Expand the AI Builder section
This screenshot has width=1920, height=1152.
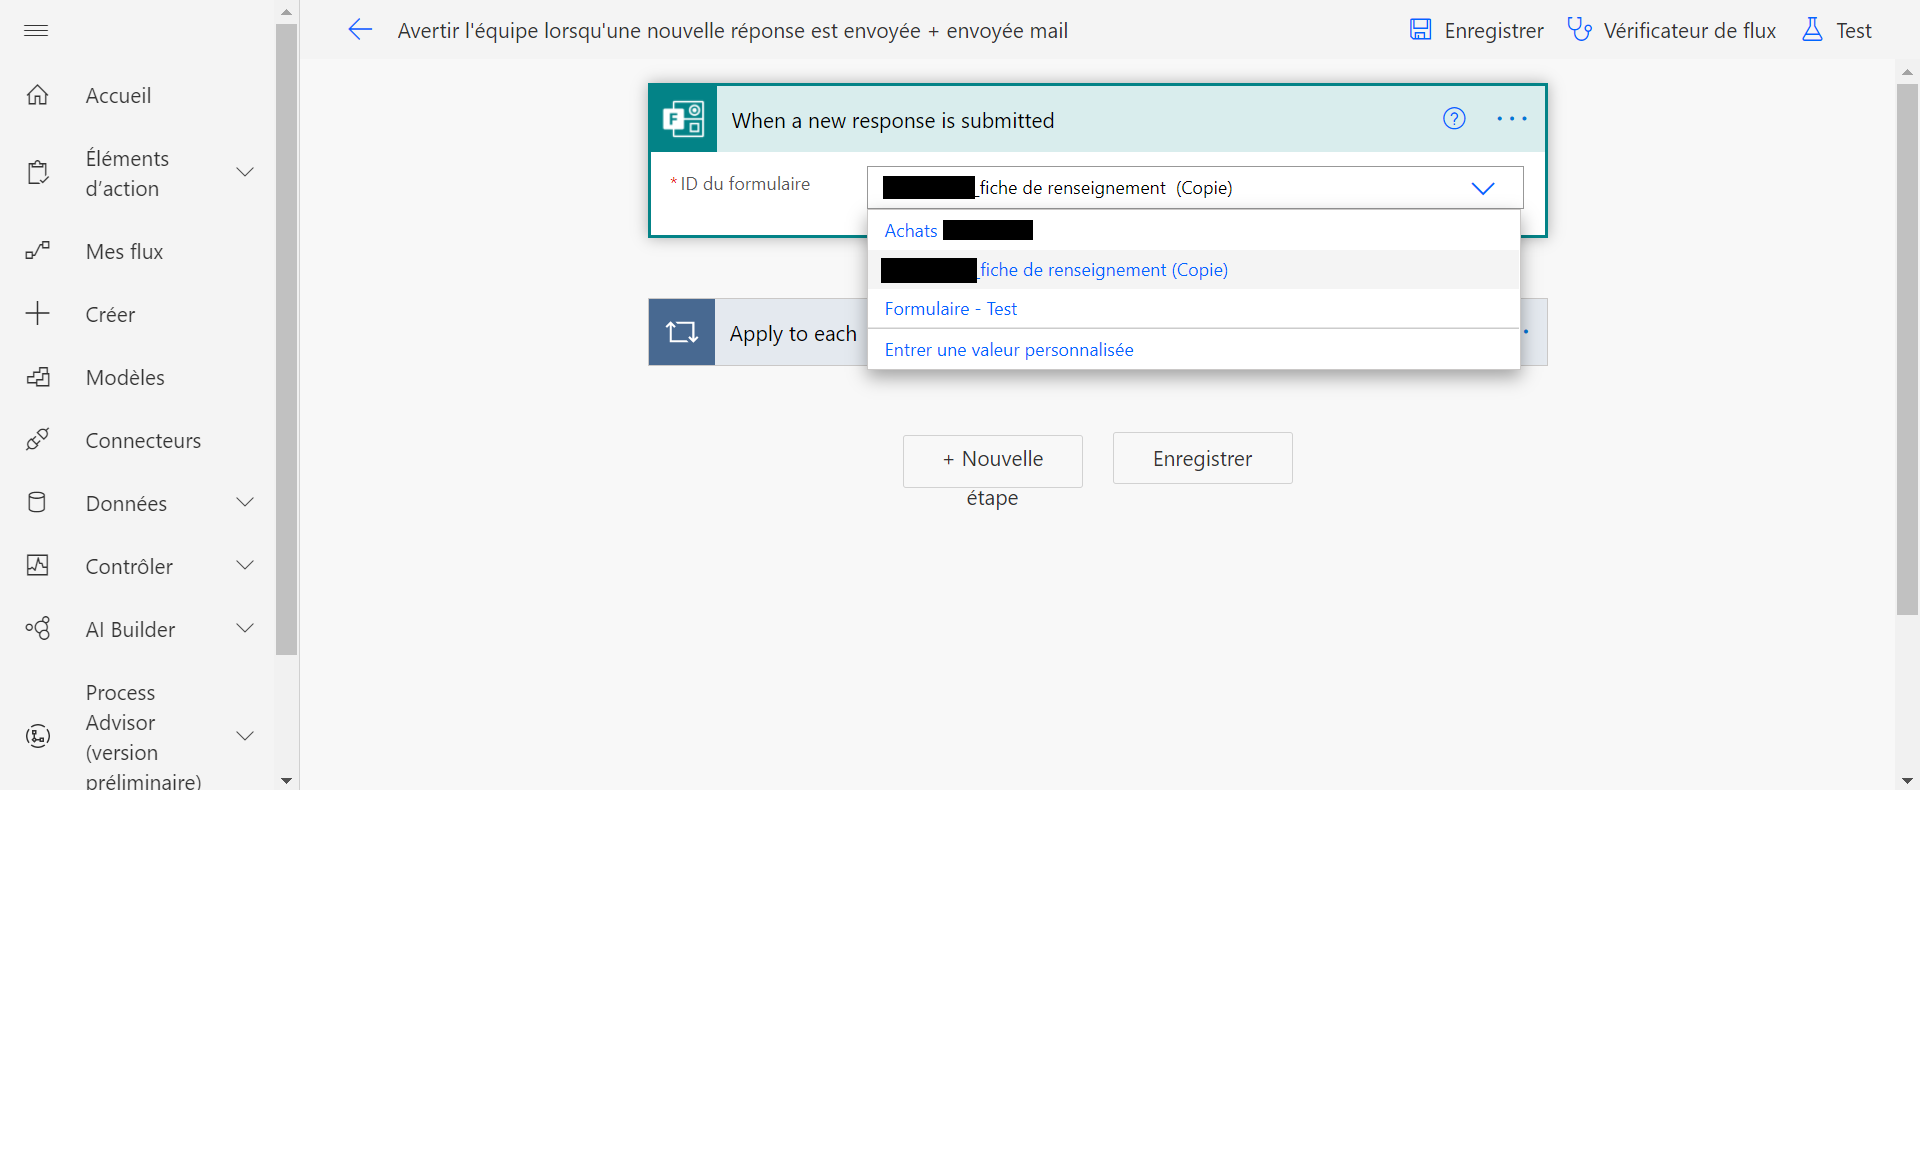pyautogui.click(x=244, y=628)
